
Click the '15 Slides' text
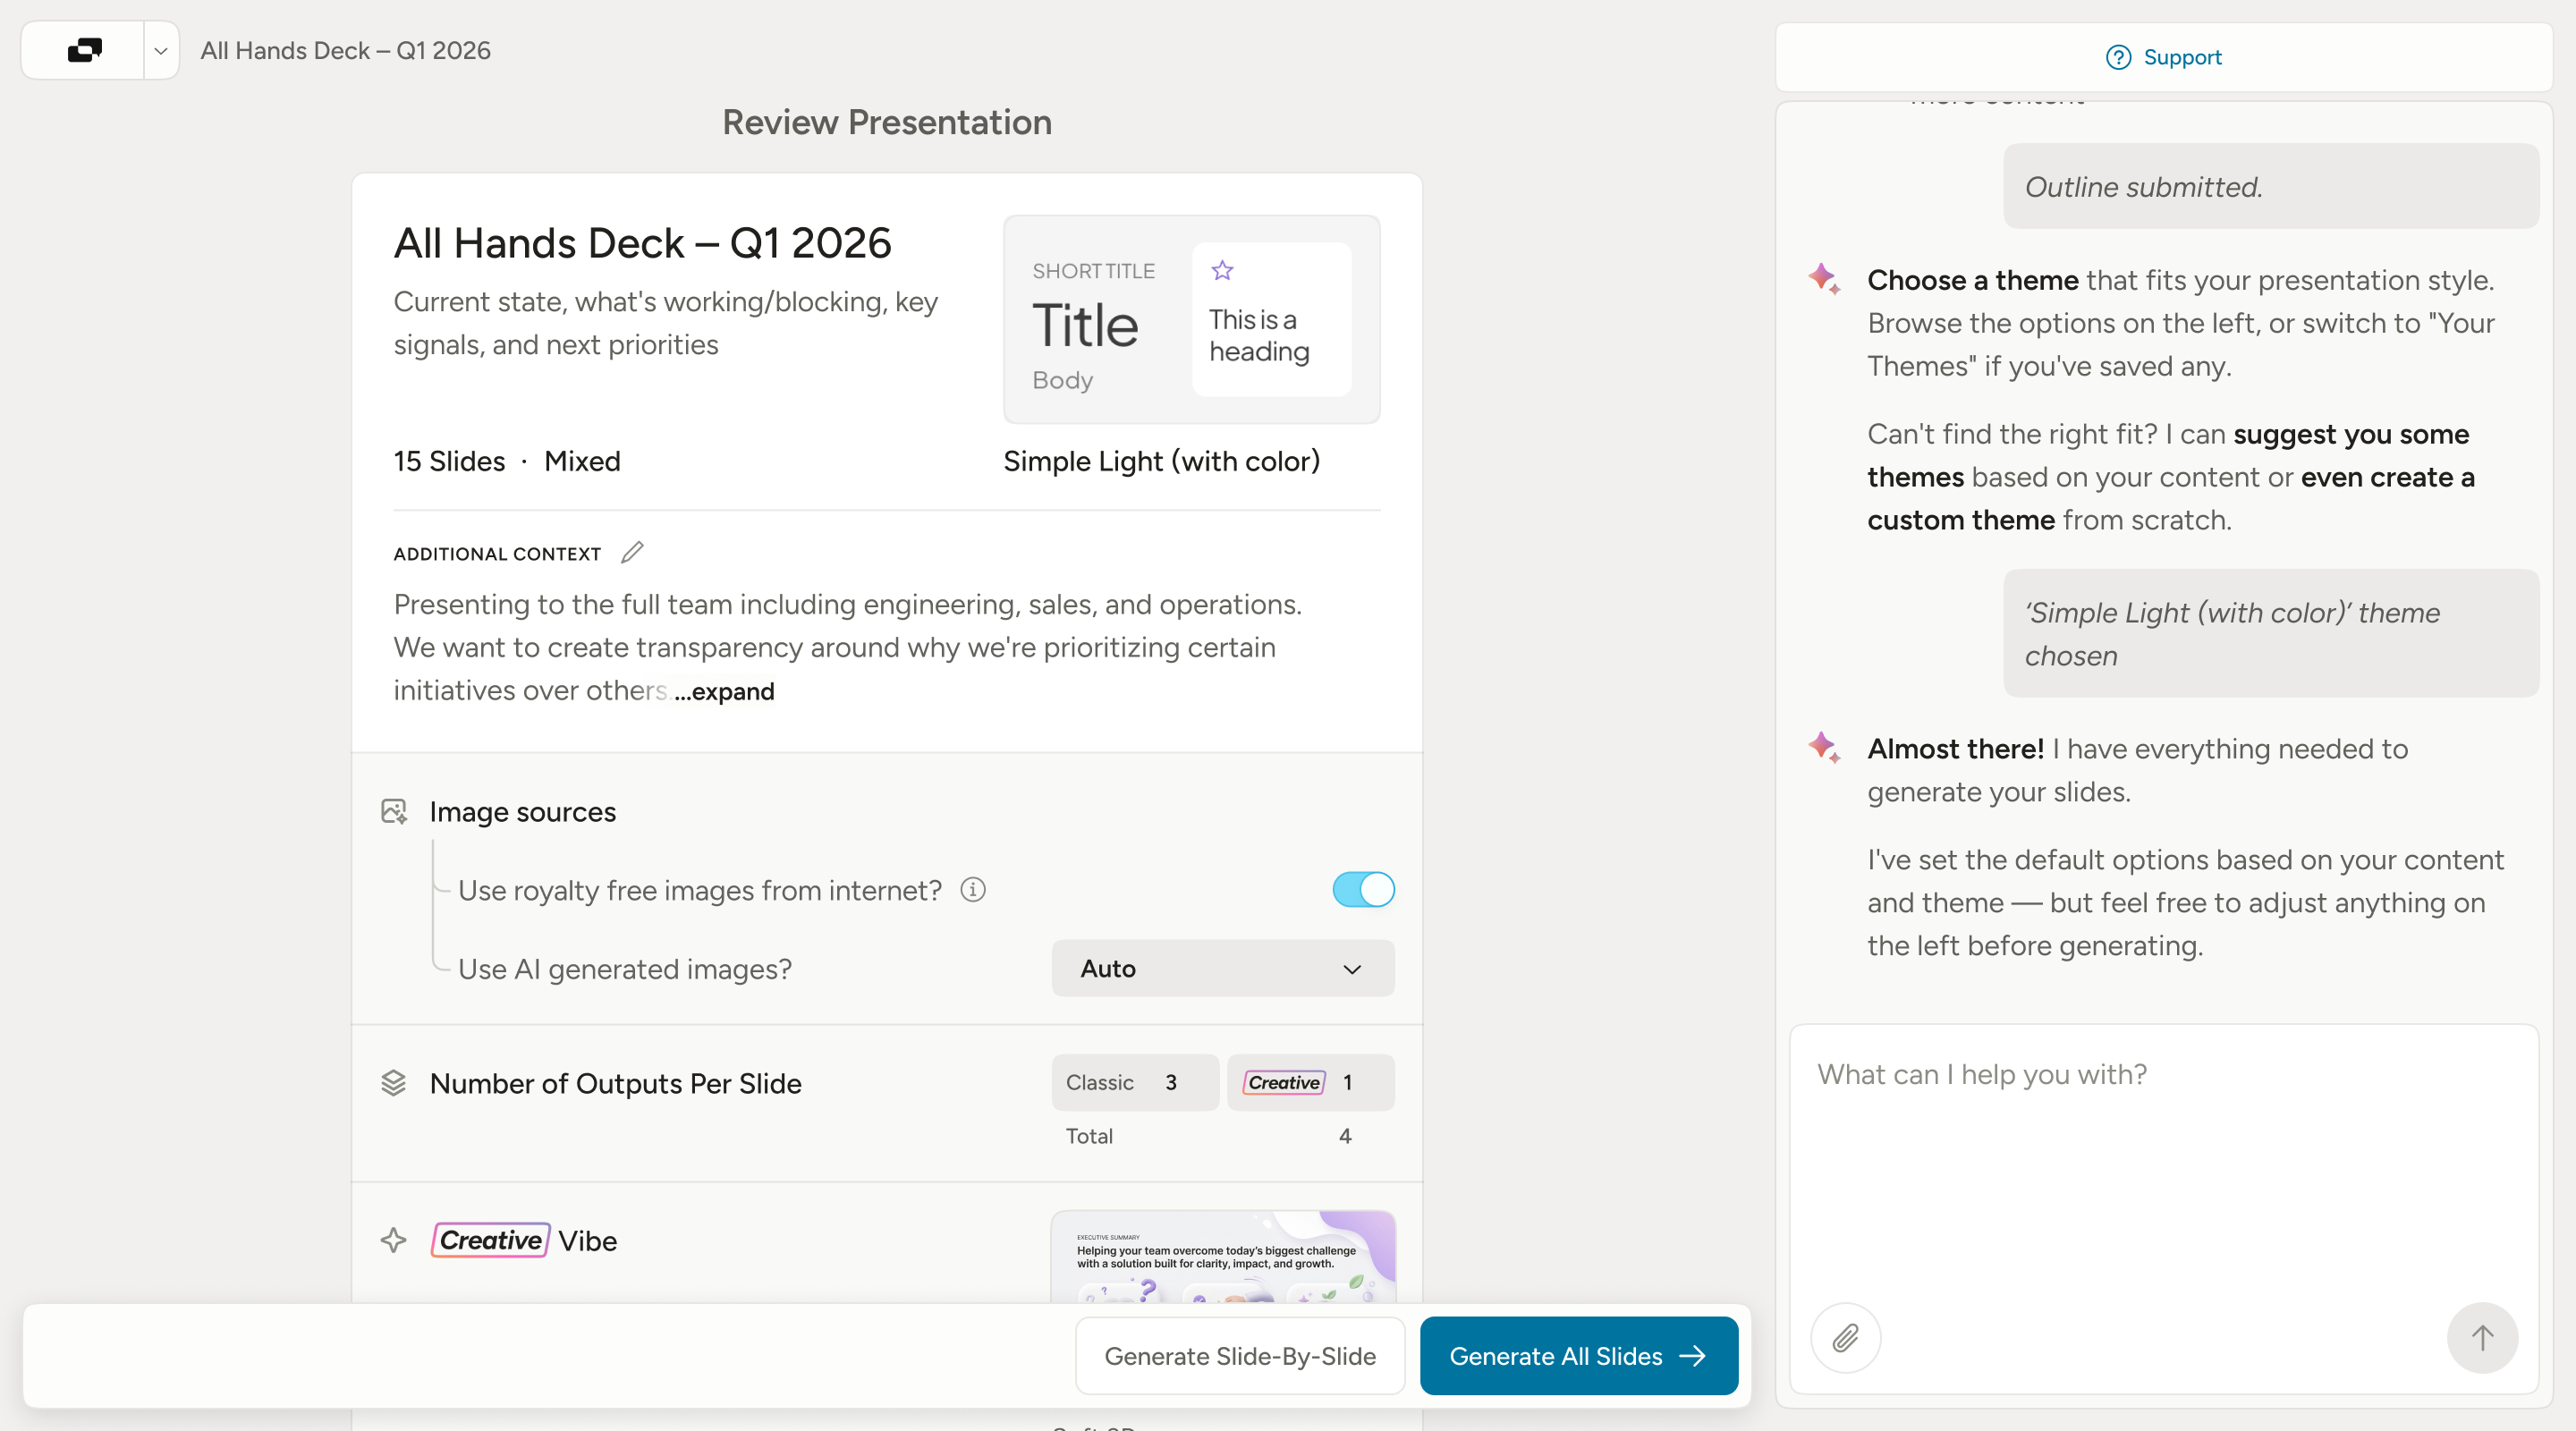pyautogui.click(x=450, y=461)
